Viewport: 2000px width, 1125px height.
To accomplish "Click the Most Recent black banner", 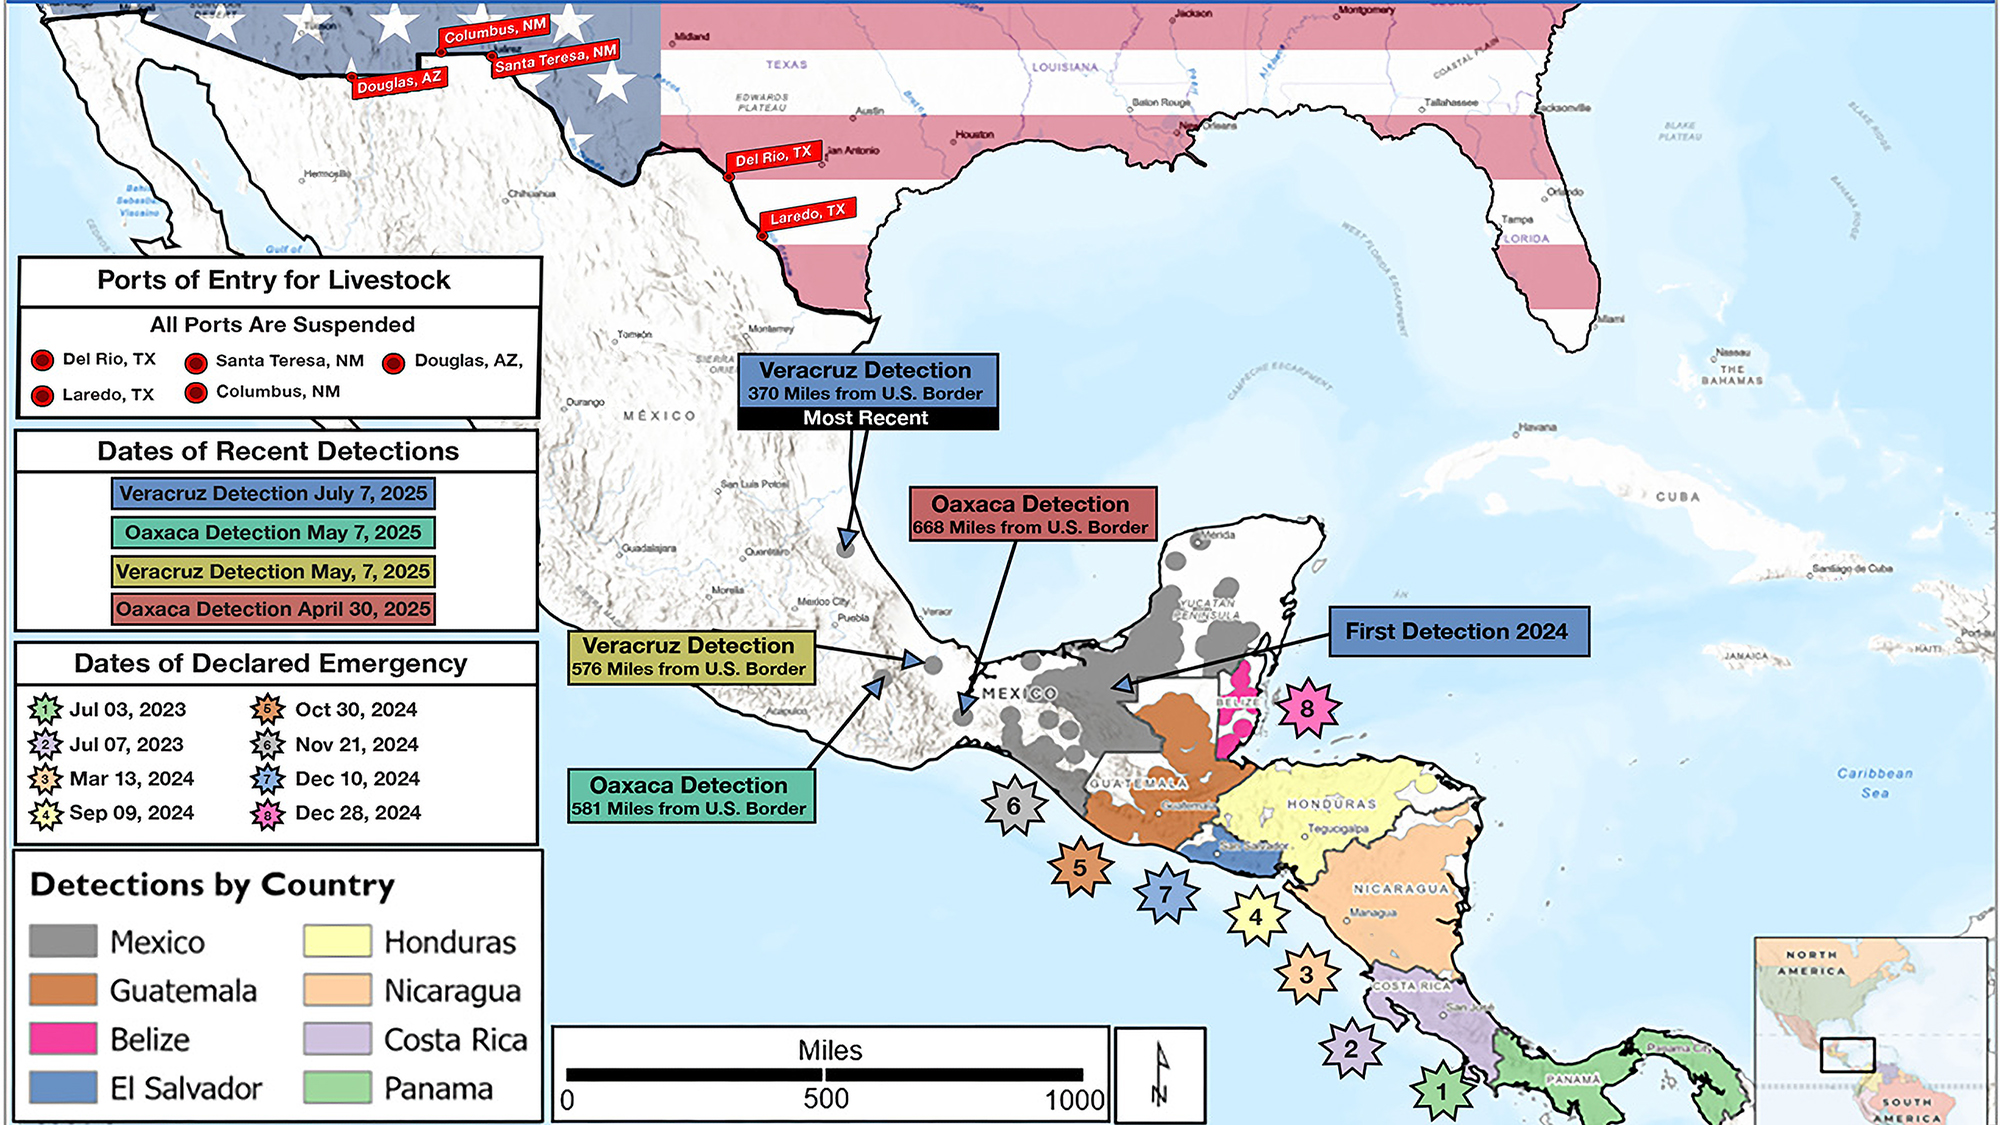I will pyautogui.click(x=866, y=418).
